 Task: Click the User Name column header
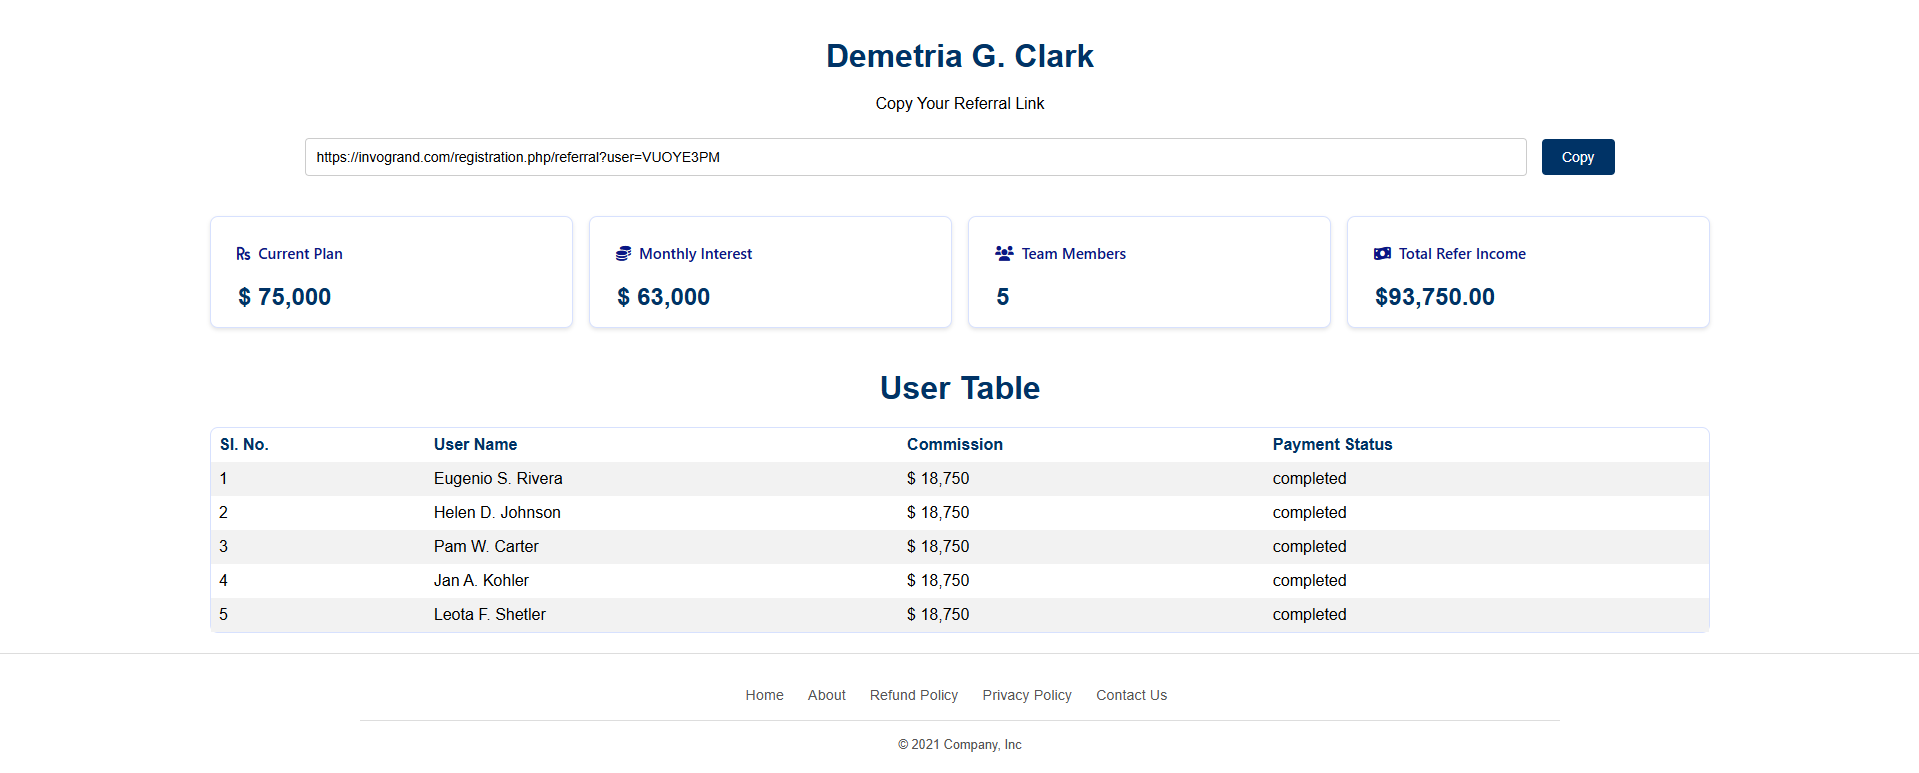(475, 444)
